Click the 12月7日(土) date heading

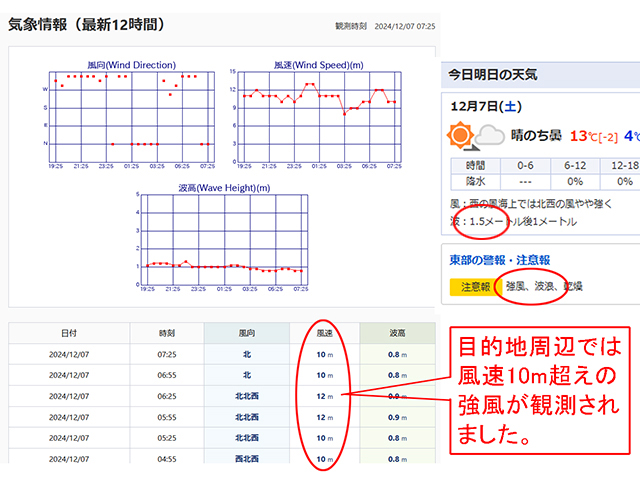pyautogui.click(x=484, y=106)
